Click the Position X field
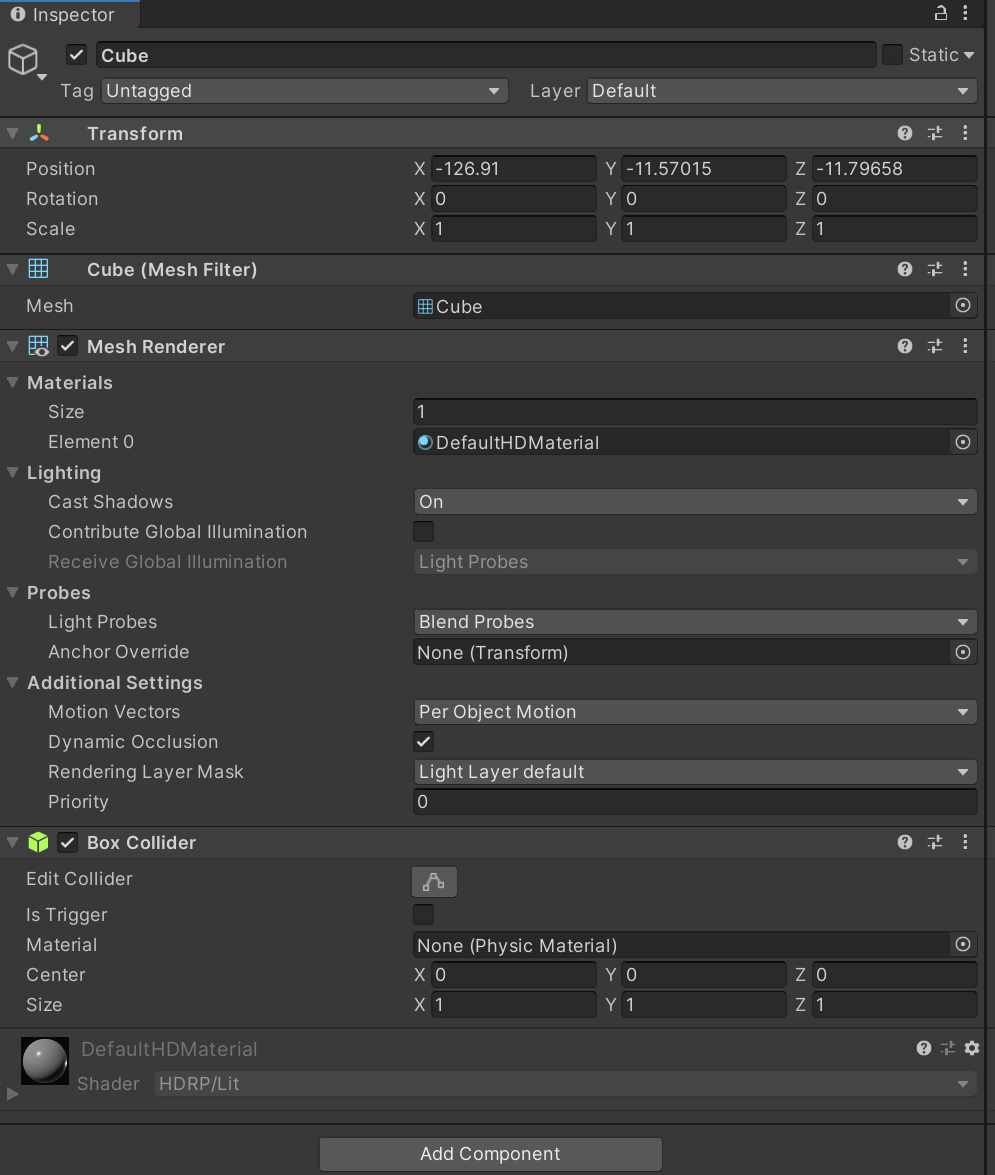This screenshot has height=1175, width=995. (514, 168)
